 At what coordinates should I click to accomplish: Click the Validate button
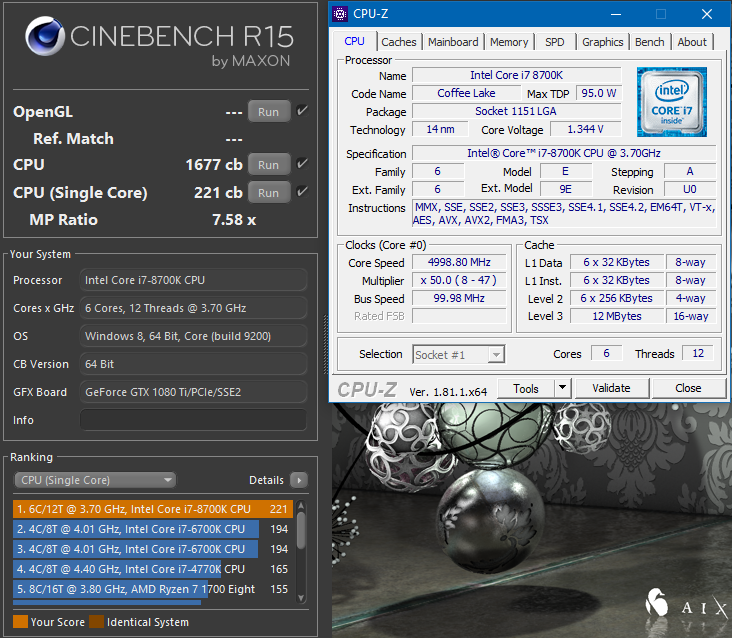click(611, 388)
